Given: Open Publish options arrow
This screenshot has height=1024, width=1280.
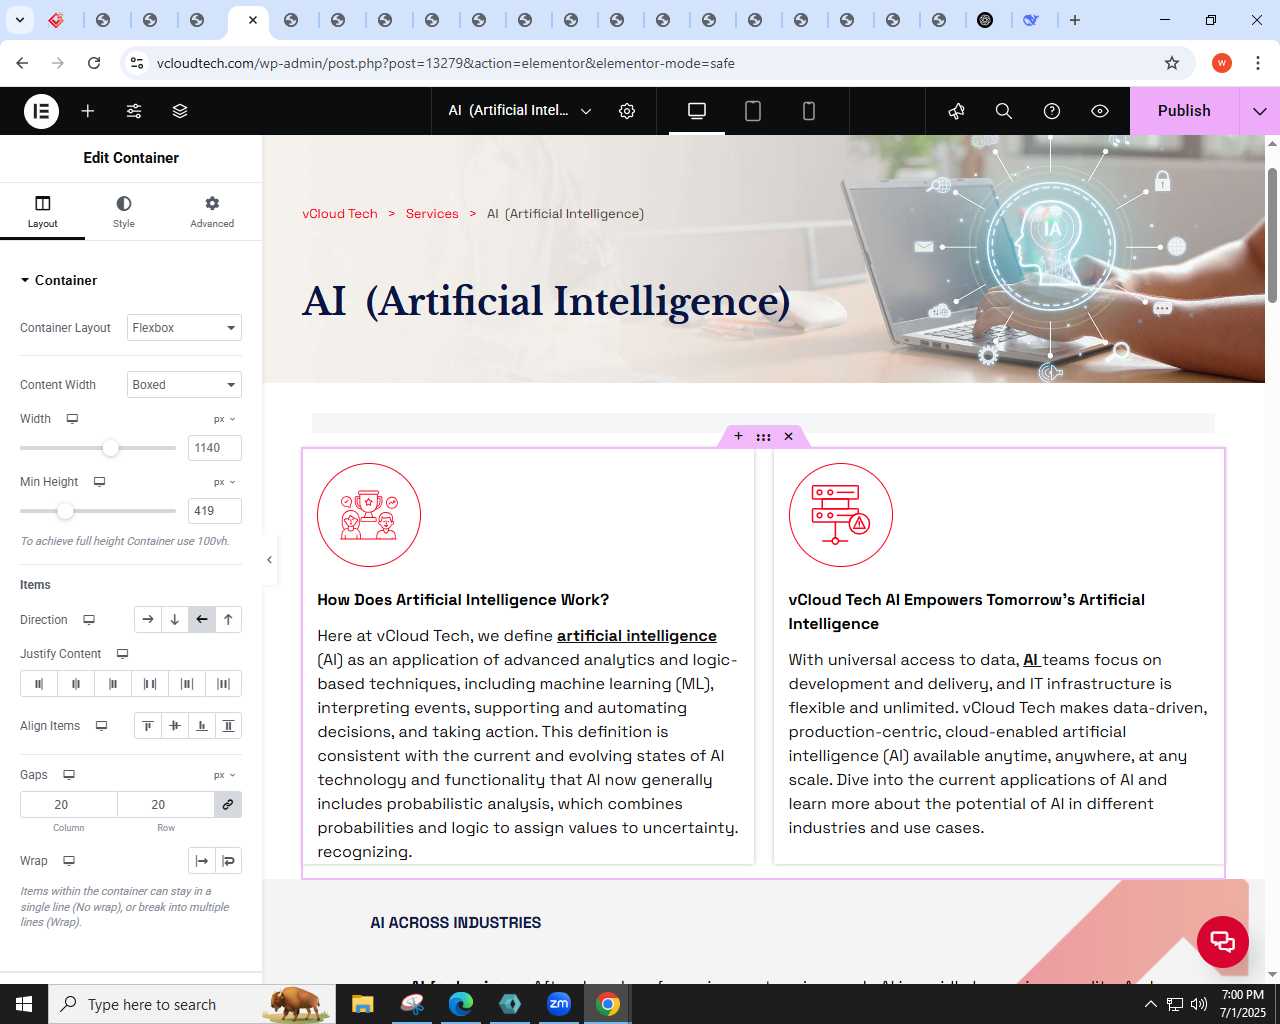Looking at the screenshot, I should [x=1259, y=111].
